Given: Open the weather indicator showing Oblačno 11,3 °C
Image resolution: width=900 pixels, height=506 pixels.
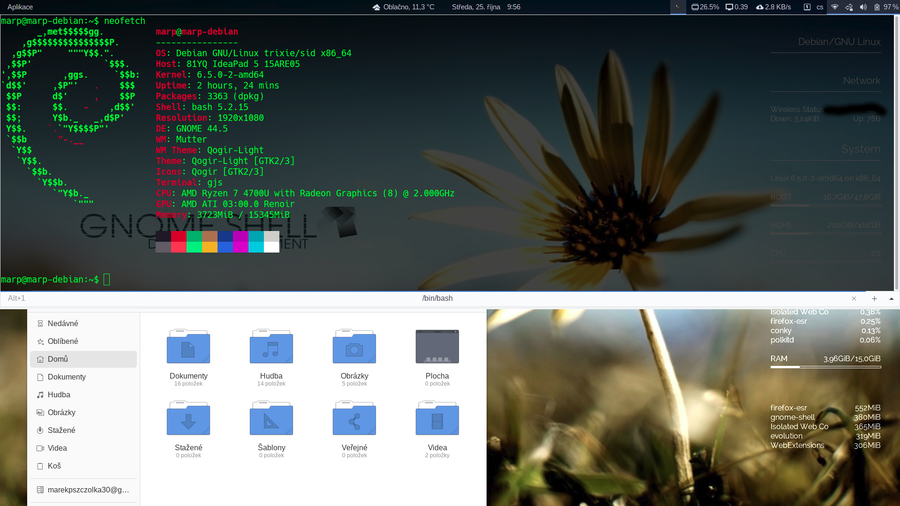Looking at the screenshot, I should click(x=404, y=7).
